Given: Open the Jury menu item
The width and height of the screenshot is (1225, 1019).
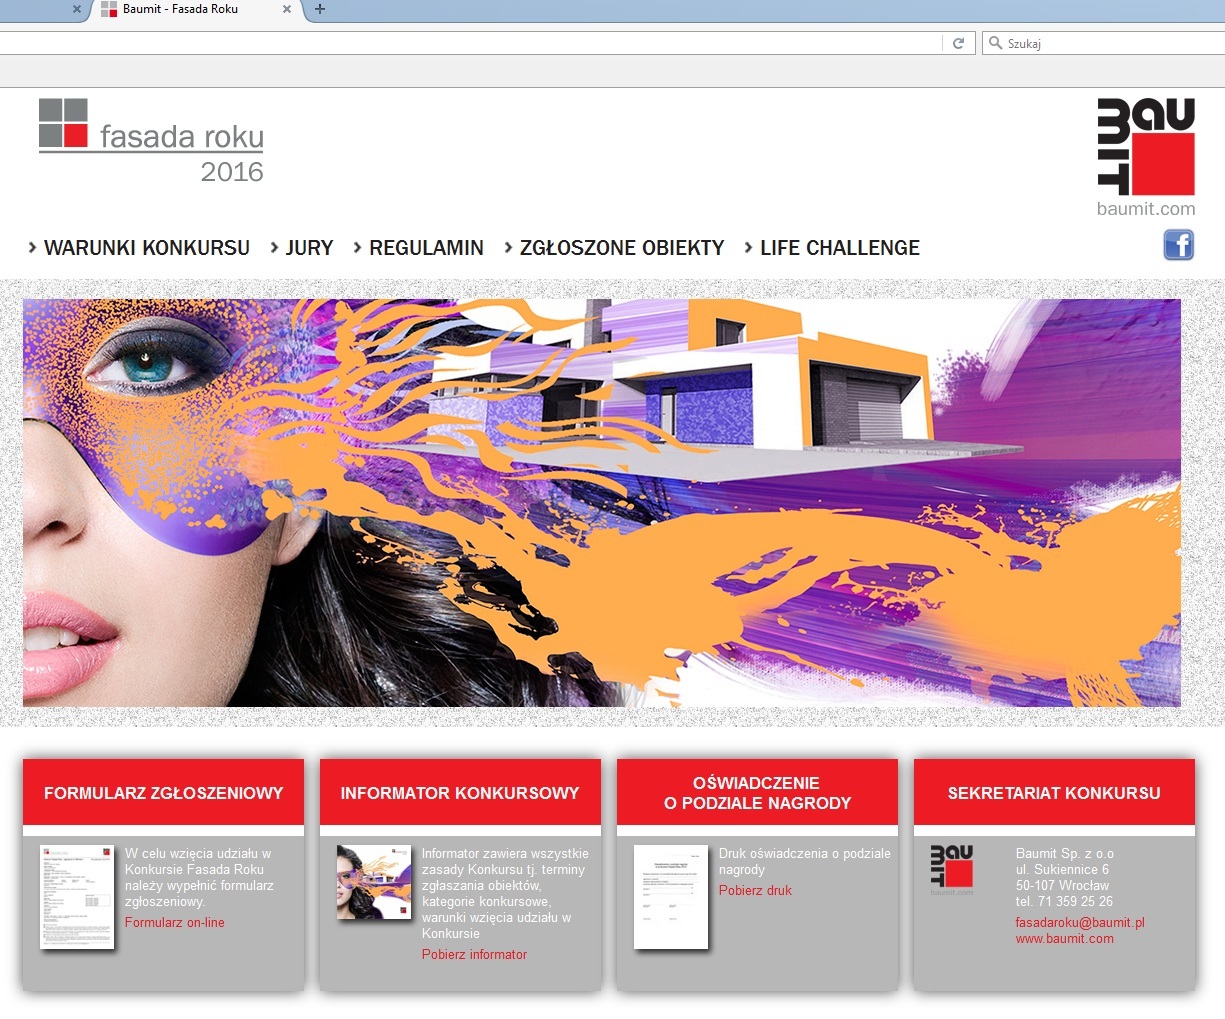Looking at the screenshot, I should (x=309, y=248).
